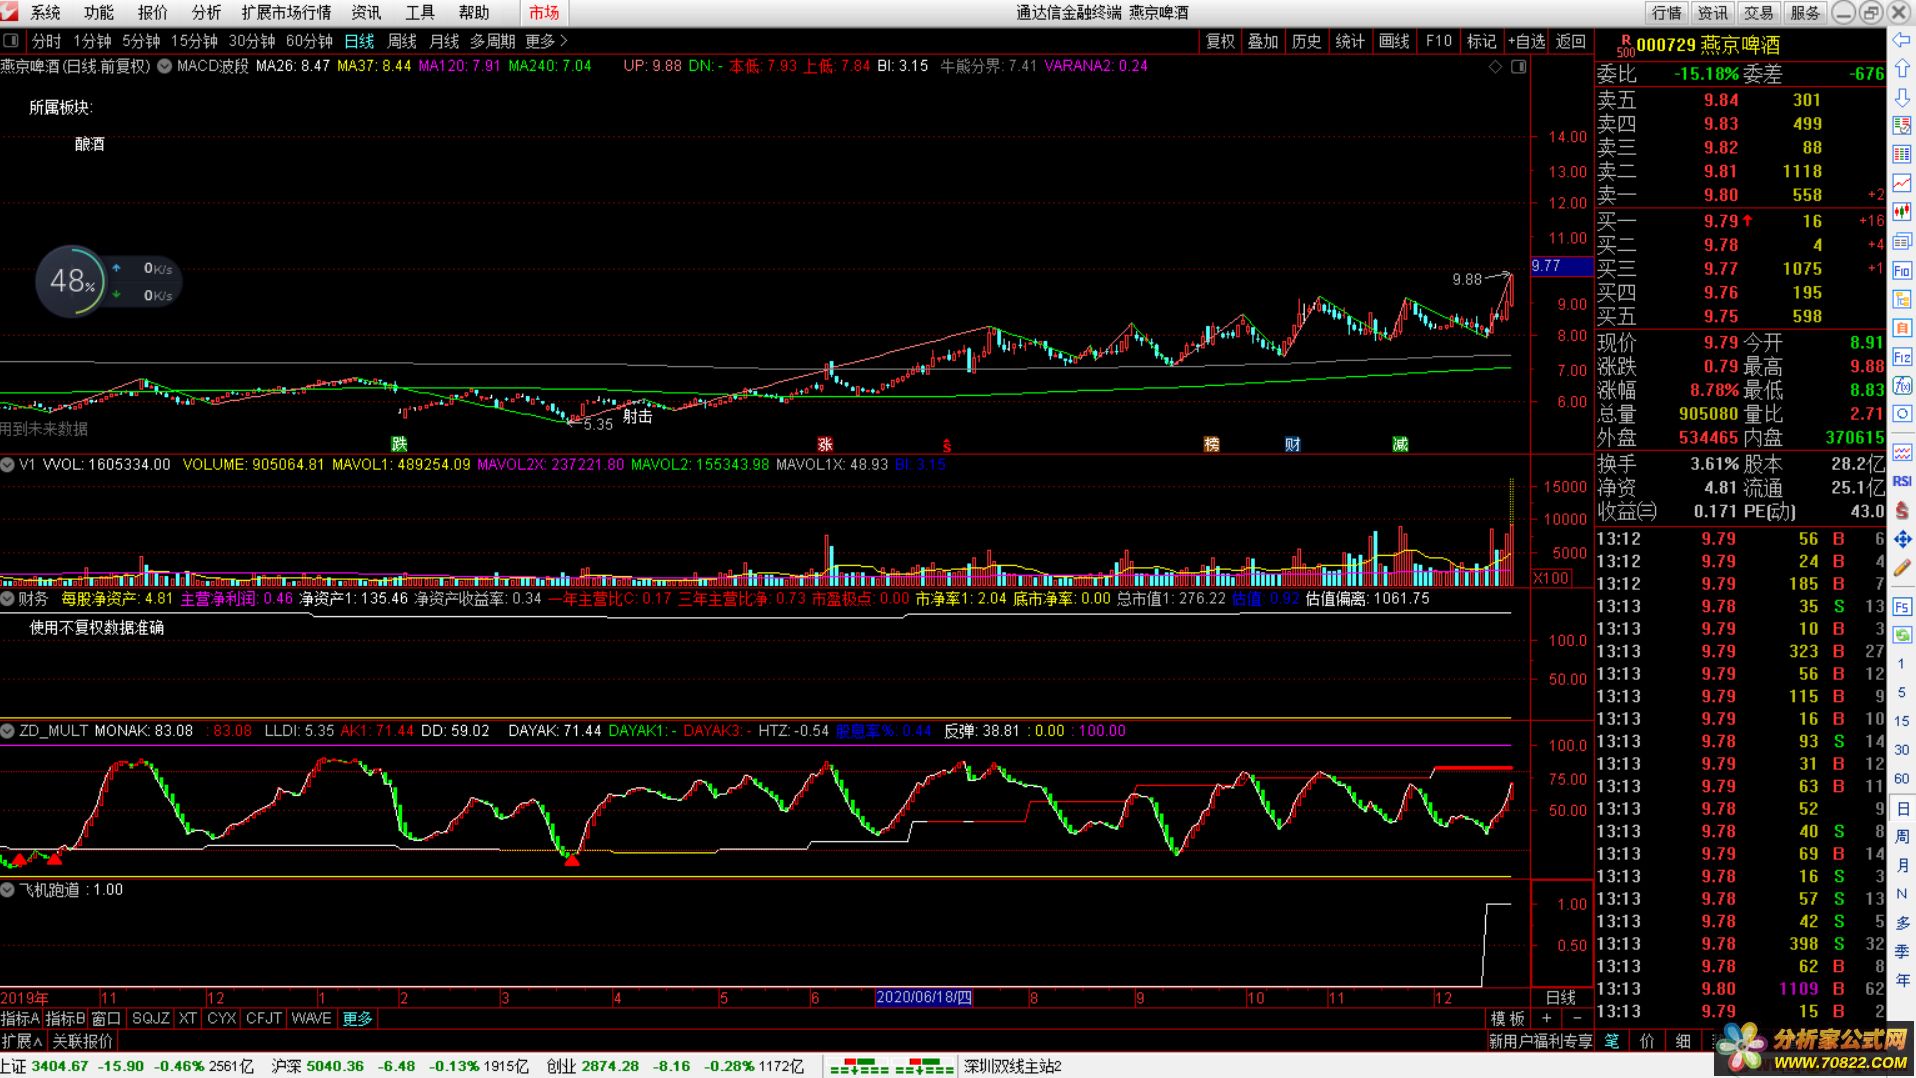Screen dimensions: 1916x1078
Task: Click the 涨 marker on the price chart
Action: 825,444
